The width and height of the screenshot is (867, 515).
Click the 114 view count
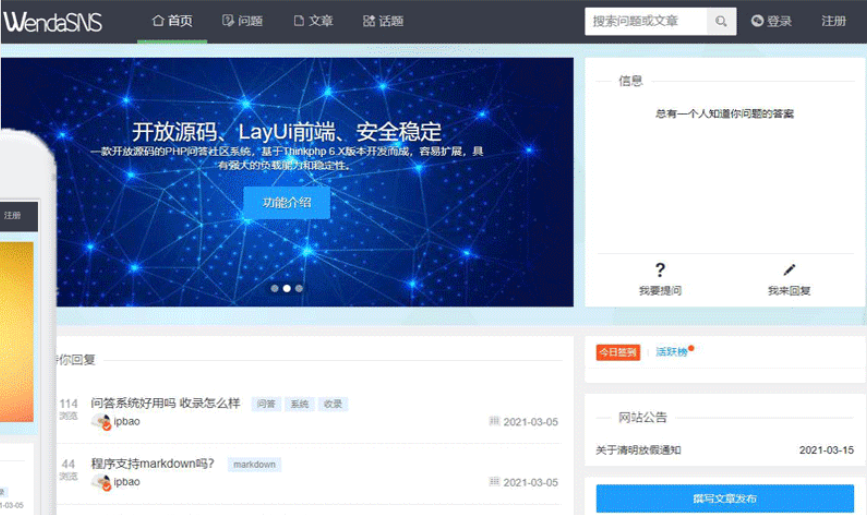click(69, 403)
